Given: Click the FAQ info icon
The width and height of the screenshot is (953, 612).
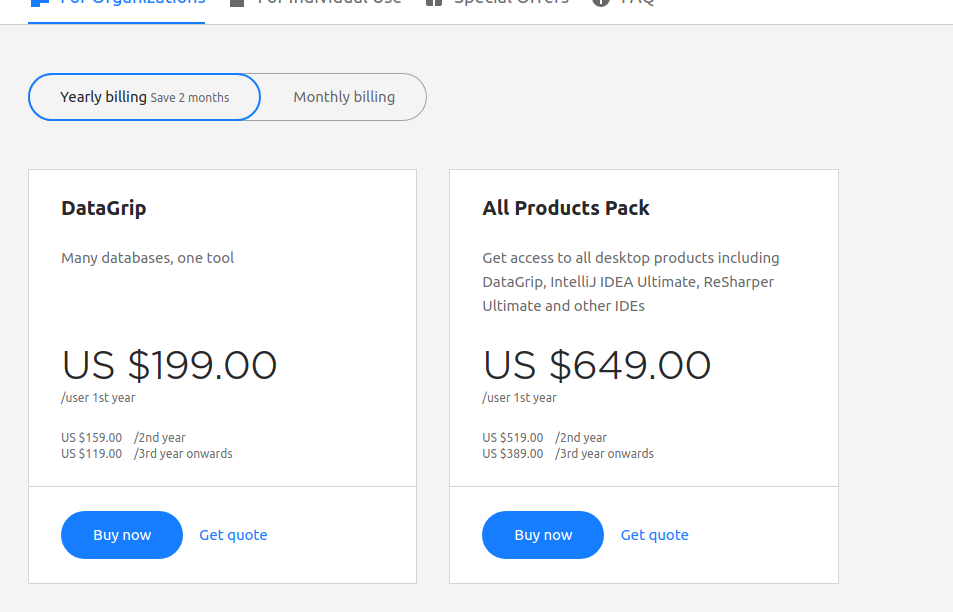Looking at the screenshot, I should pyautogui.click(x=600, y=3).
